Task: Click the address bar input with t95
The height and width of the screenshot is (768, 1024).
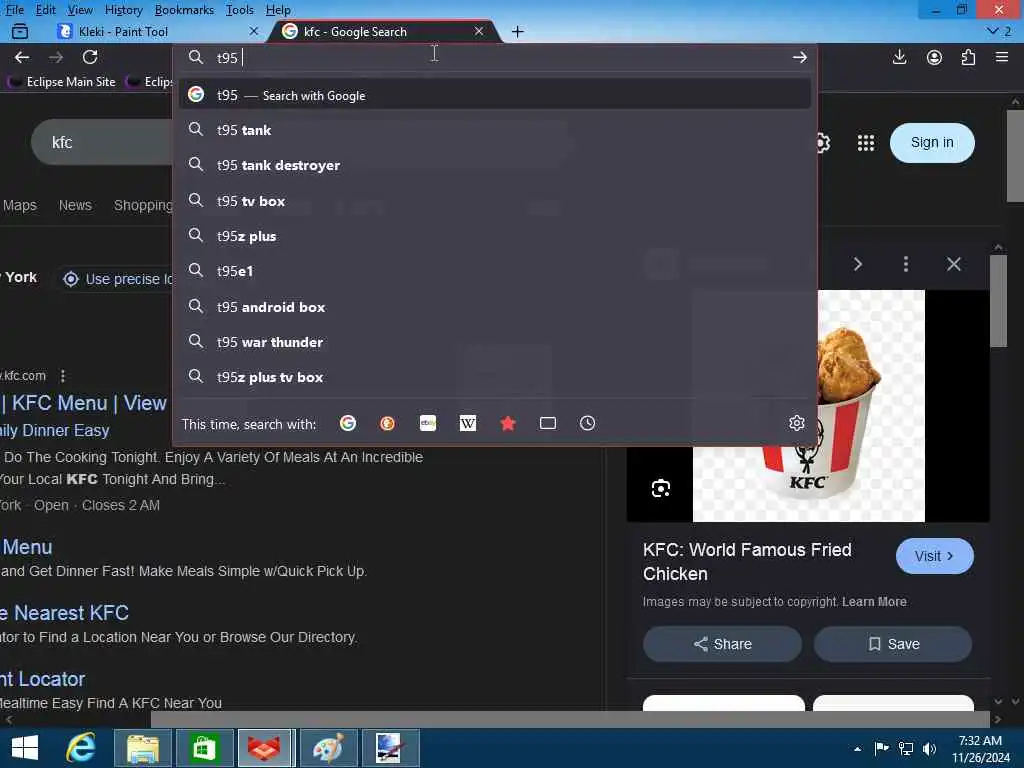Action: (x=496, y=57)
